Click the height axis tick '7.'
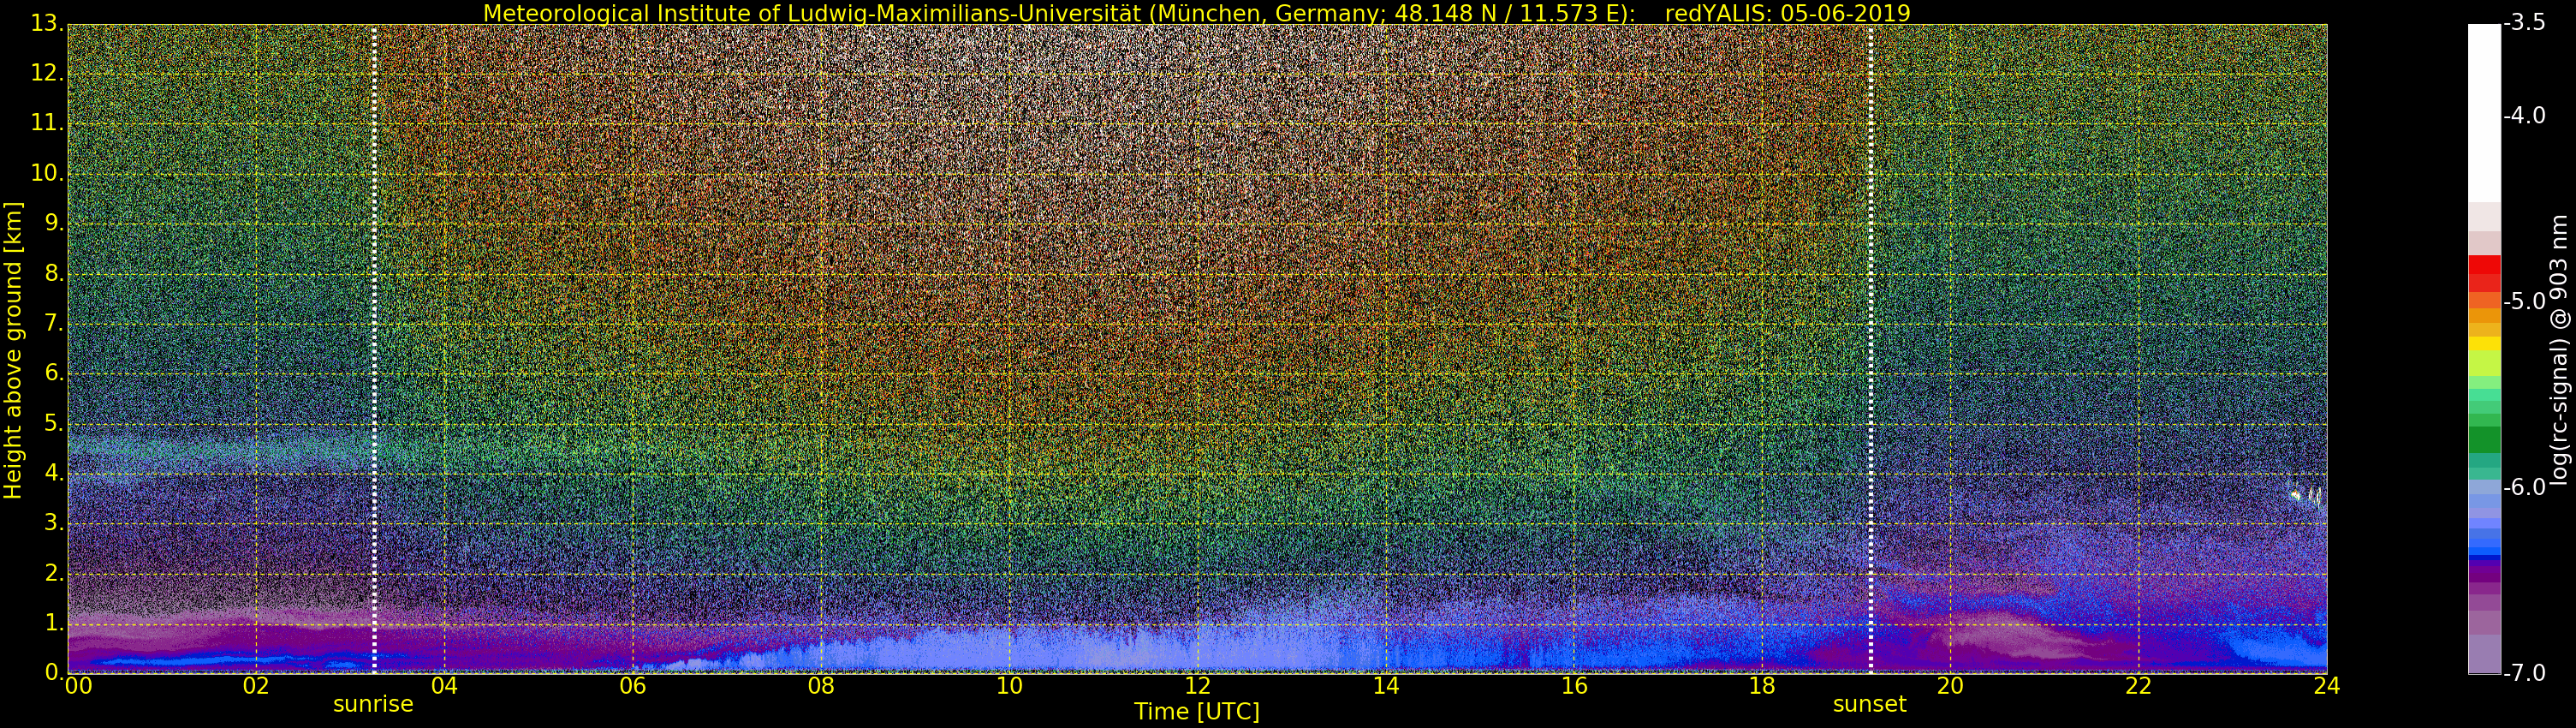2576x728 pixels. 54,323
